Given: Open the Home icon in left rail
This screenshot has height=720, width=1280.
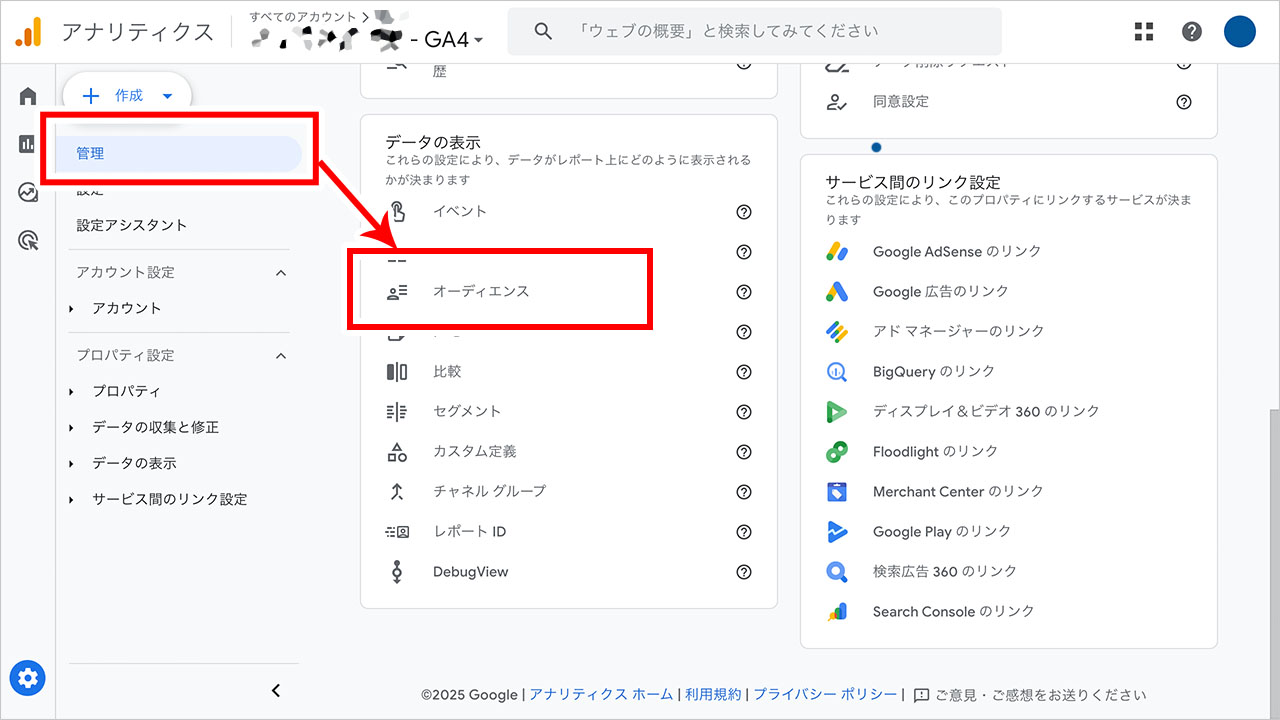Looking at the screenshot, I should point(28,96).
